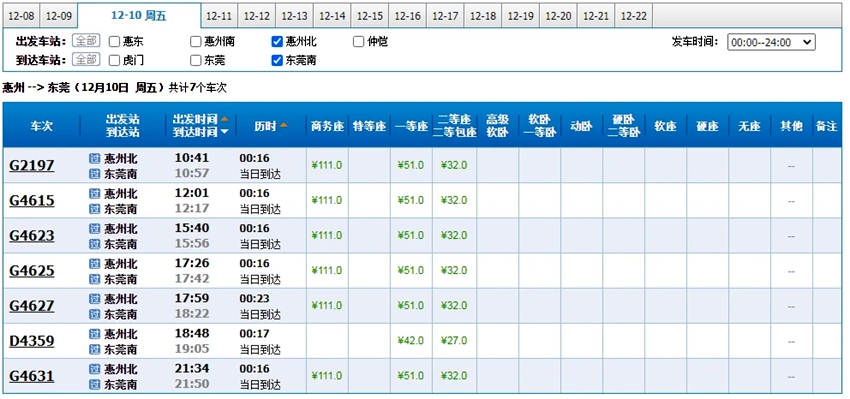Viewport: 850px width, 399px height.
Task: Click the station icon beside 惠州北 for D4359
Action: pyautogui.click(x=94, y=333)
